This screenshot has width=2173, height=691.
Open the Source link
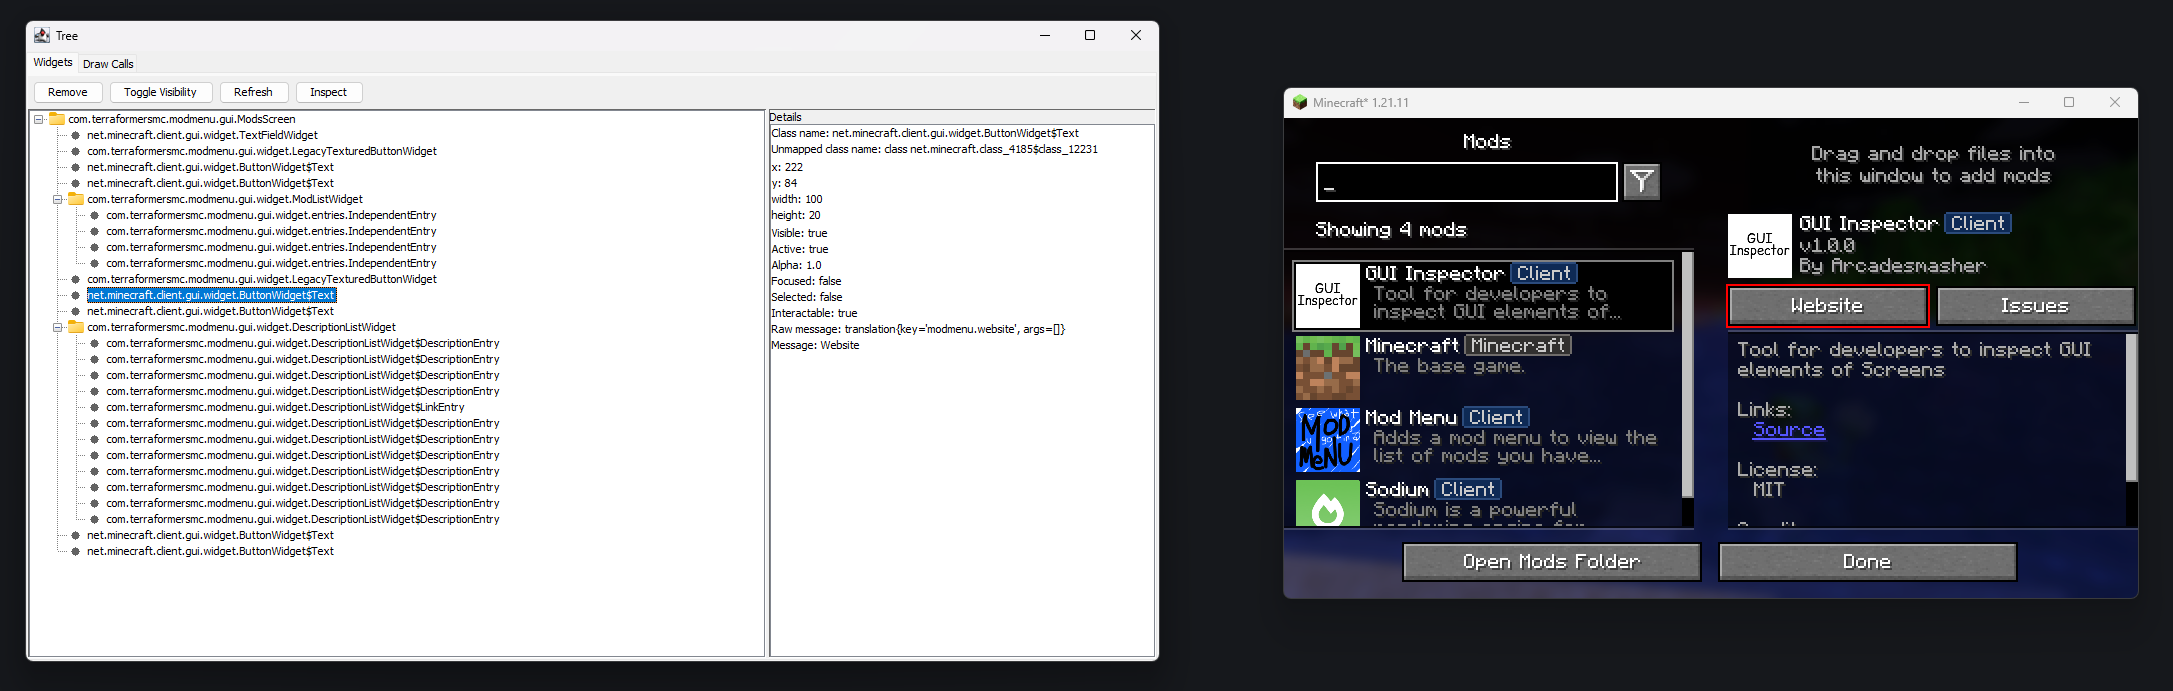click(1788, 430)
